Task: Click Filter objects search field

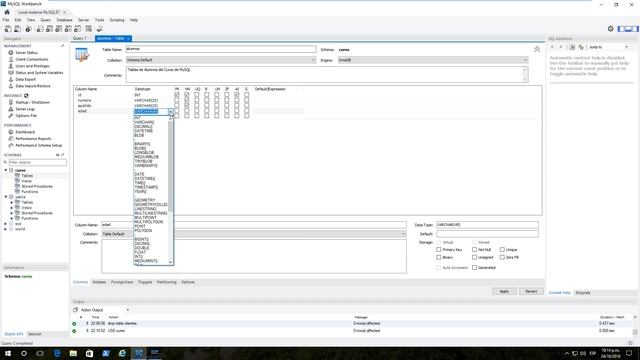Action: click(37, 162)
